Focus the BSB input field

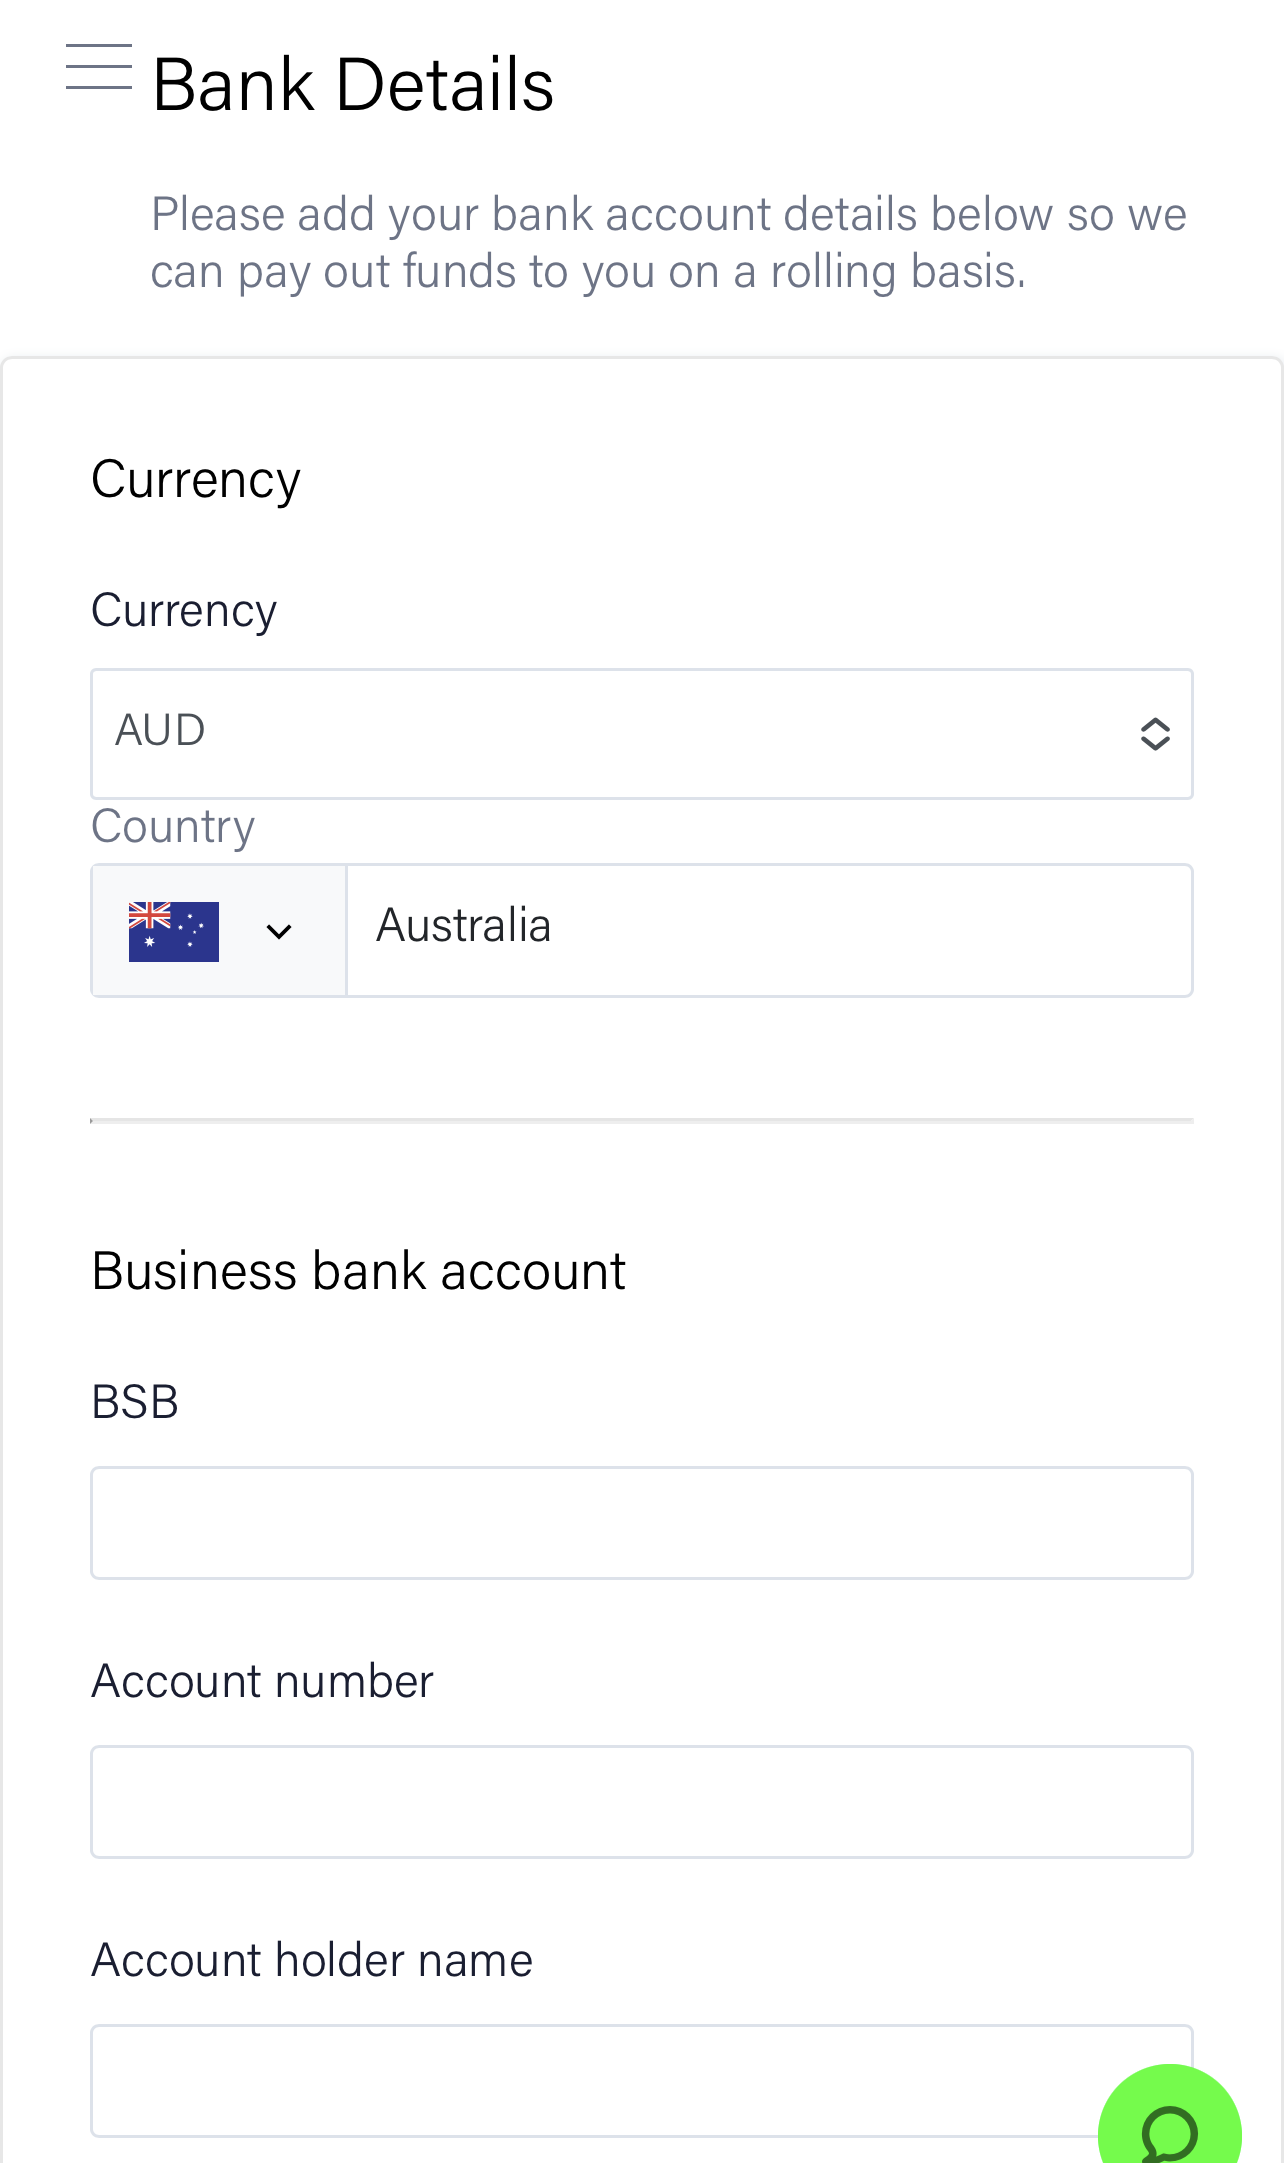[641, 1523]
